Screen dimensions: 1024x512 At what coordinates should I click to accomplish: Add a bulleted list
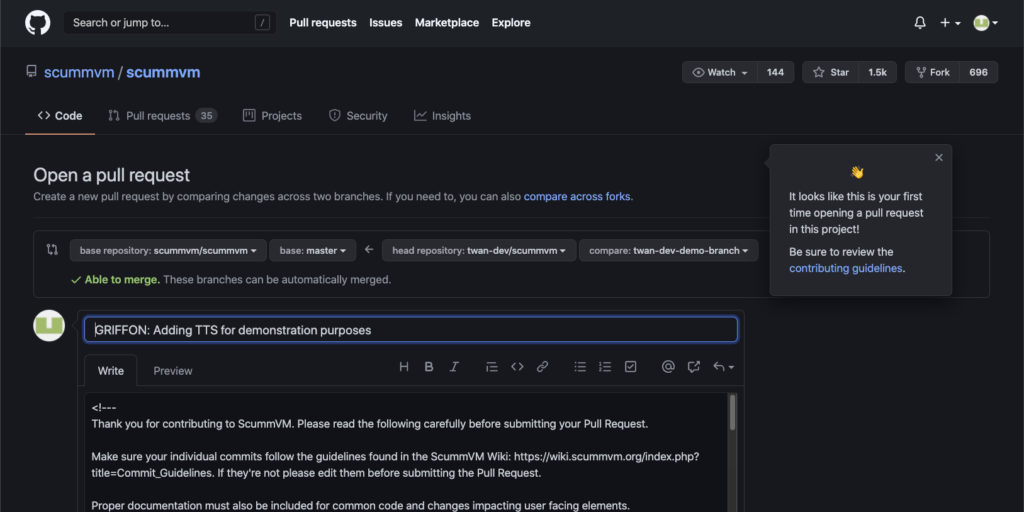[580, 367]
